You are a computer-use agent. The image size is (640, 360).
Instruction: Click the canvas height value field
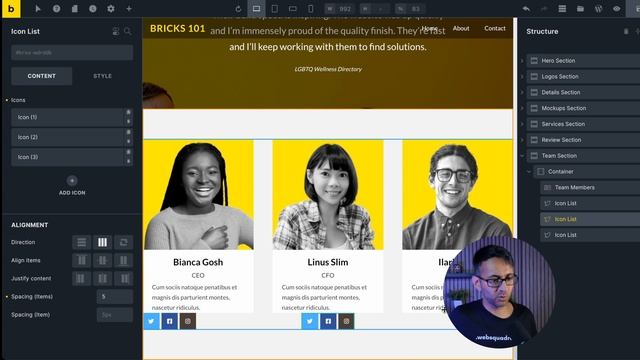[x=375, y=9]
